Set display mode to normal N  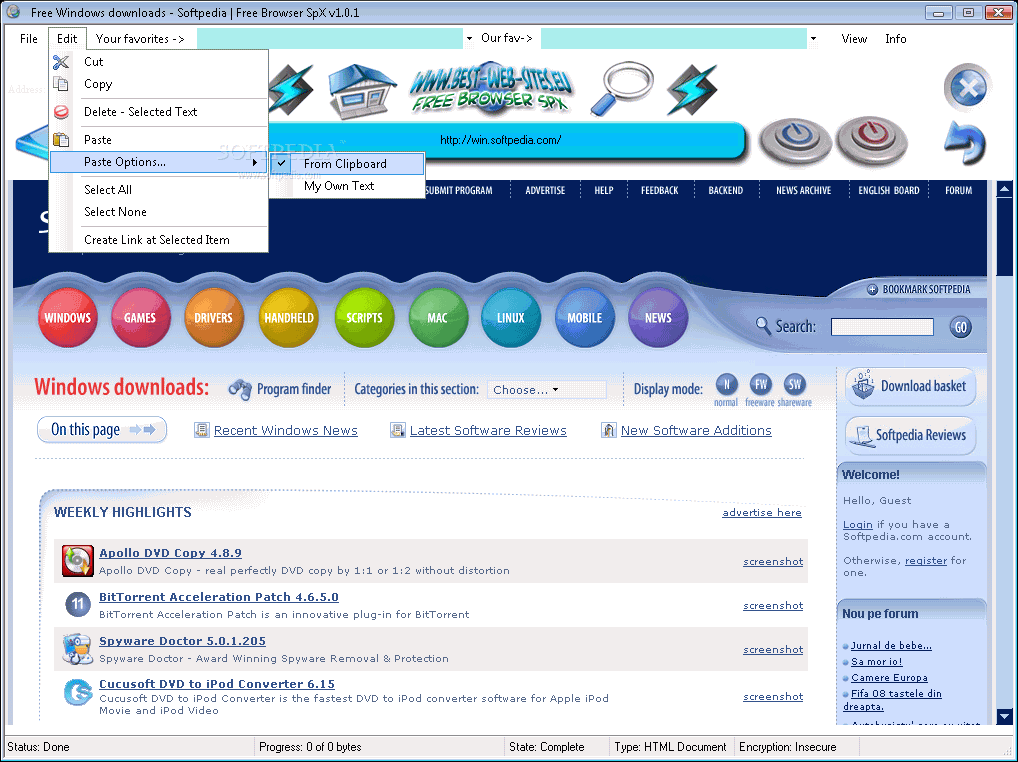coord(726,384)
